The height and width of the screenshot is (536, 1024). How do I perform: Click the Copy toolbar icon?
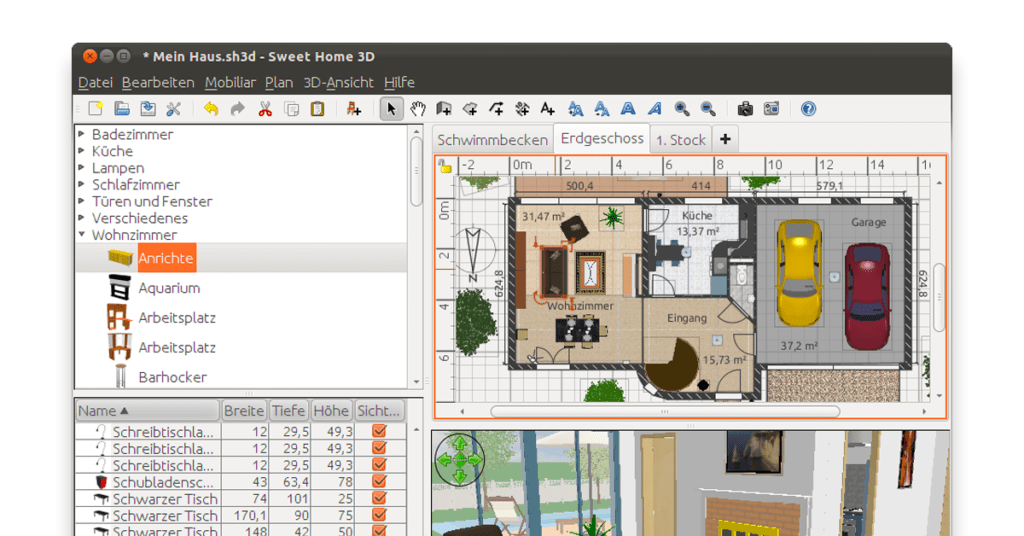click(291, 108)
